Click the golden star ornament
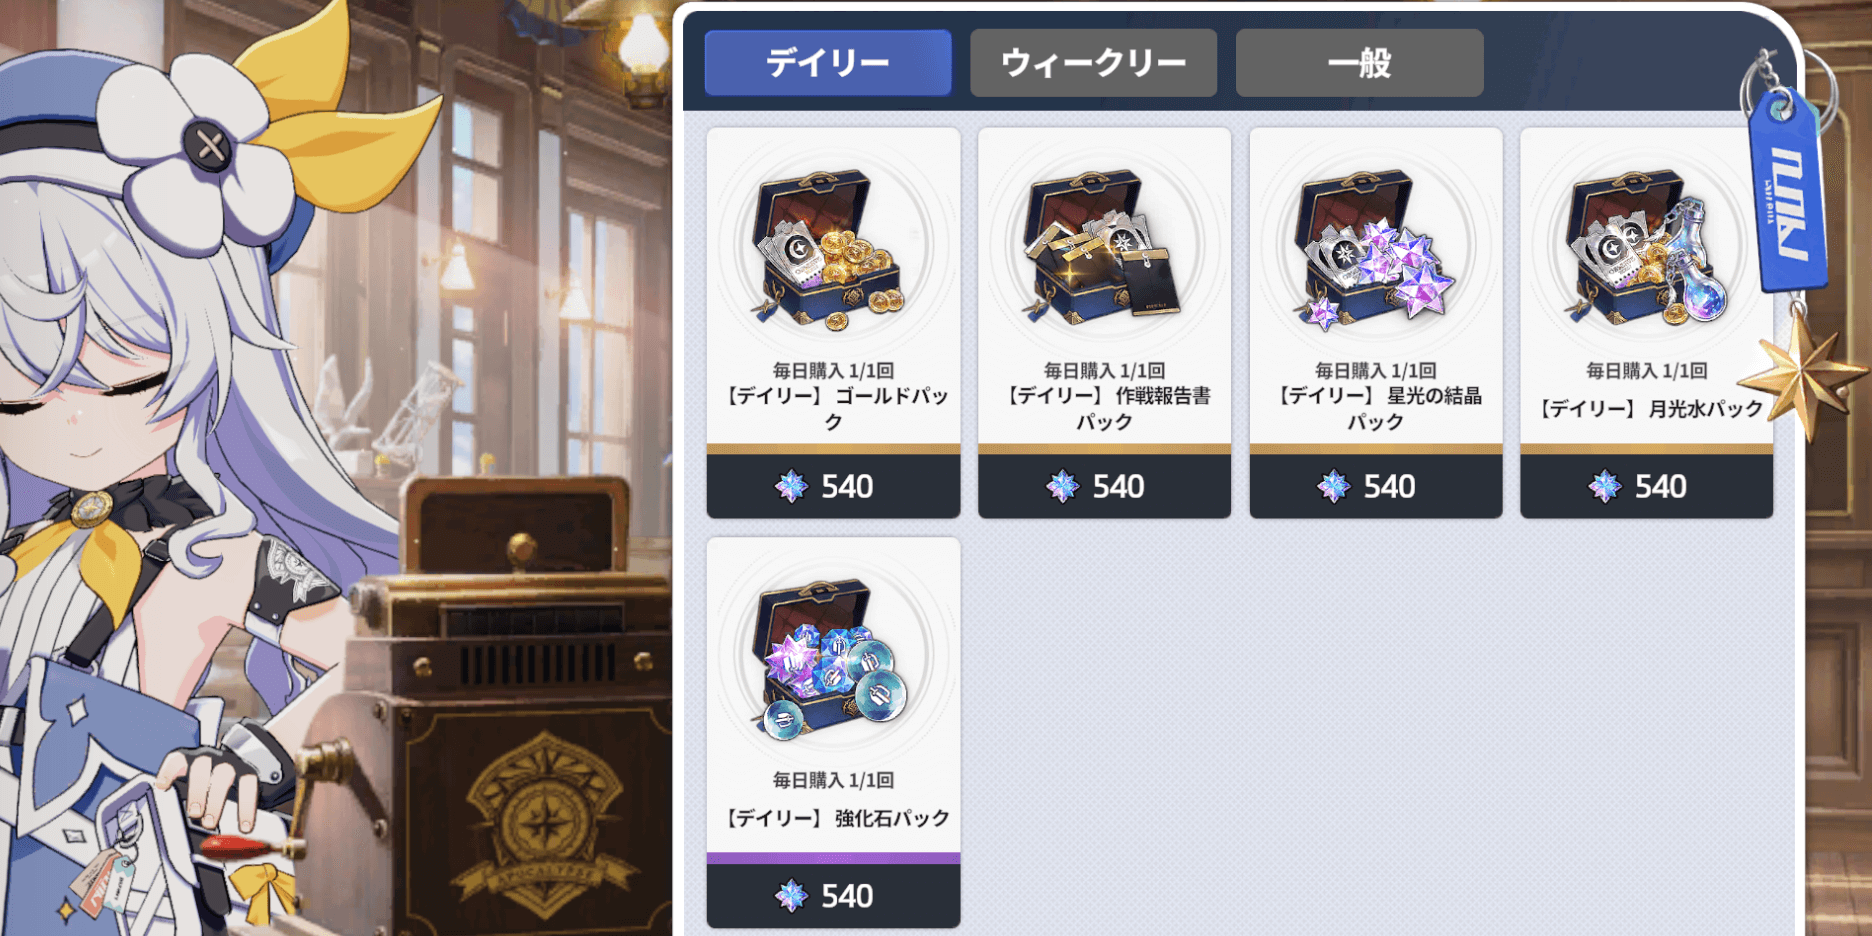The width and height of the screenshot is (1872, 936). (x=1805, y=375)
